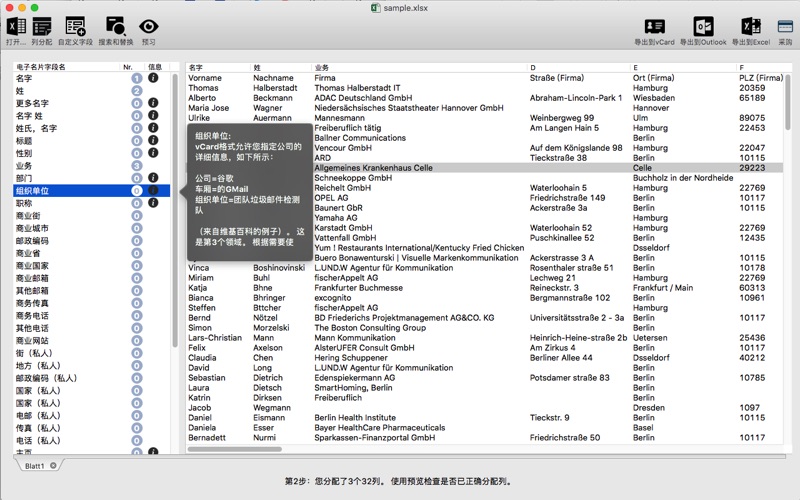Select cell 'Abraham-Lincoln-Park 1'
The width and height of the screenshot is (800, 500).
click(576, 98)
